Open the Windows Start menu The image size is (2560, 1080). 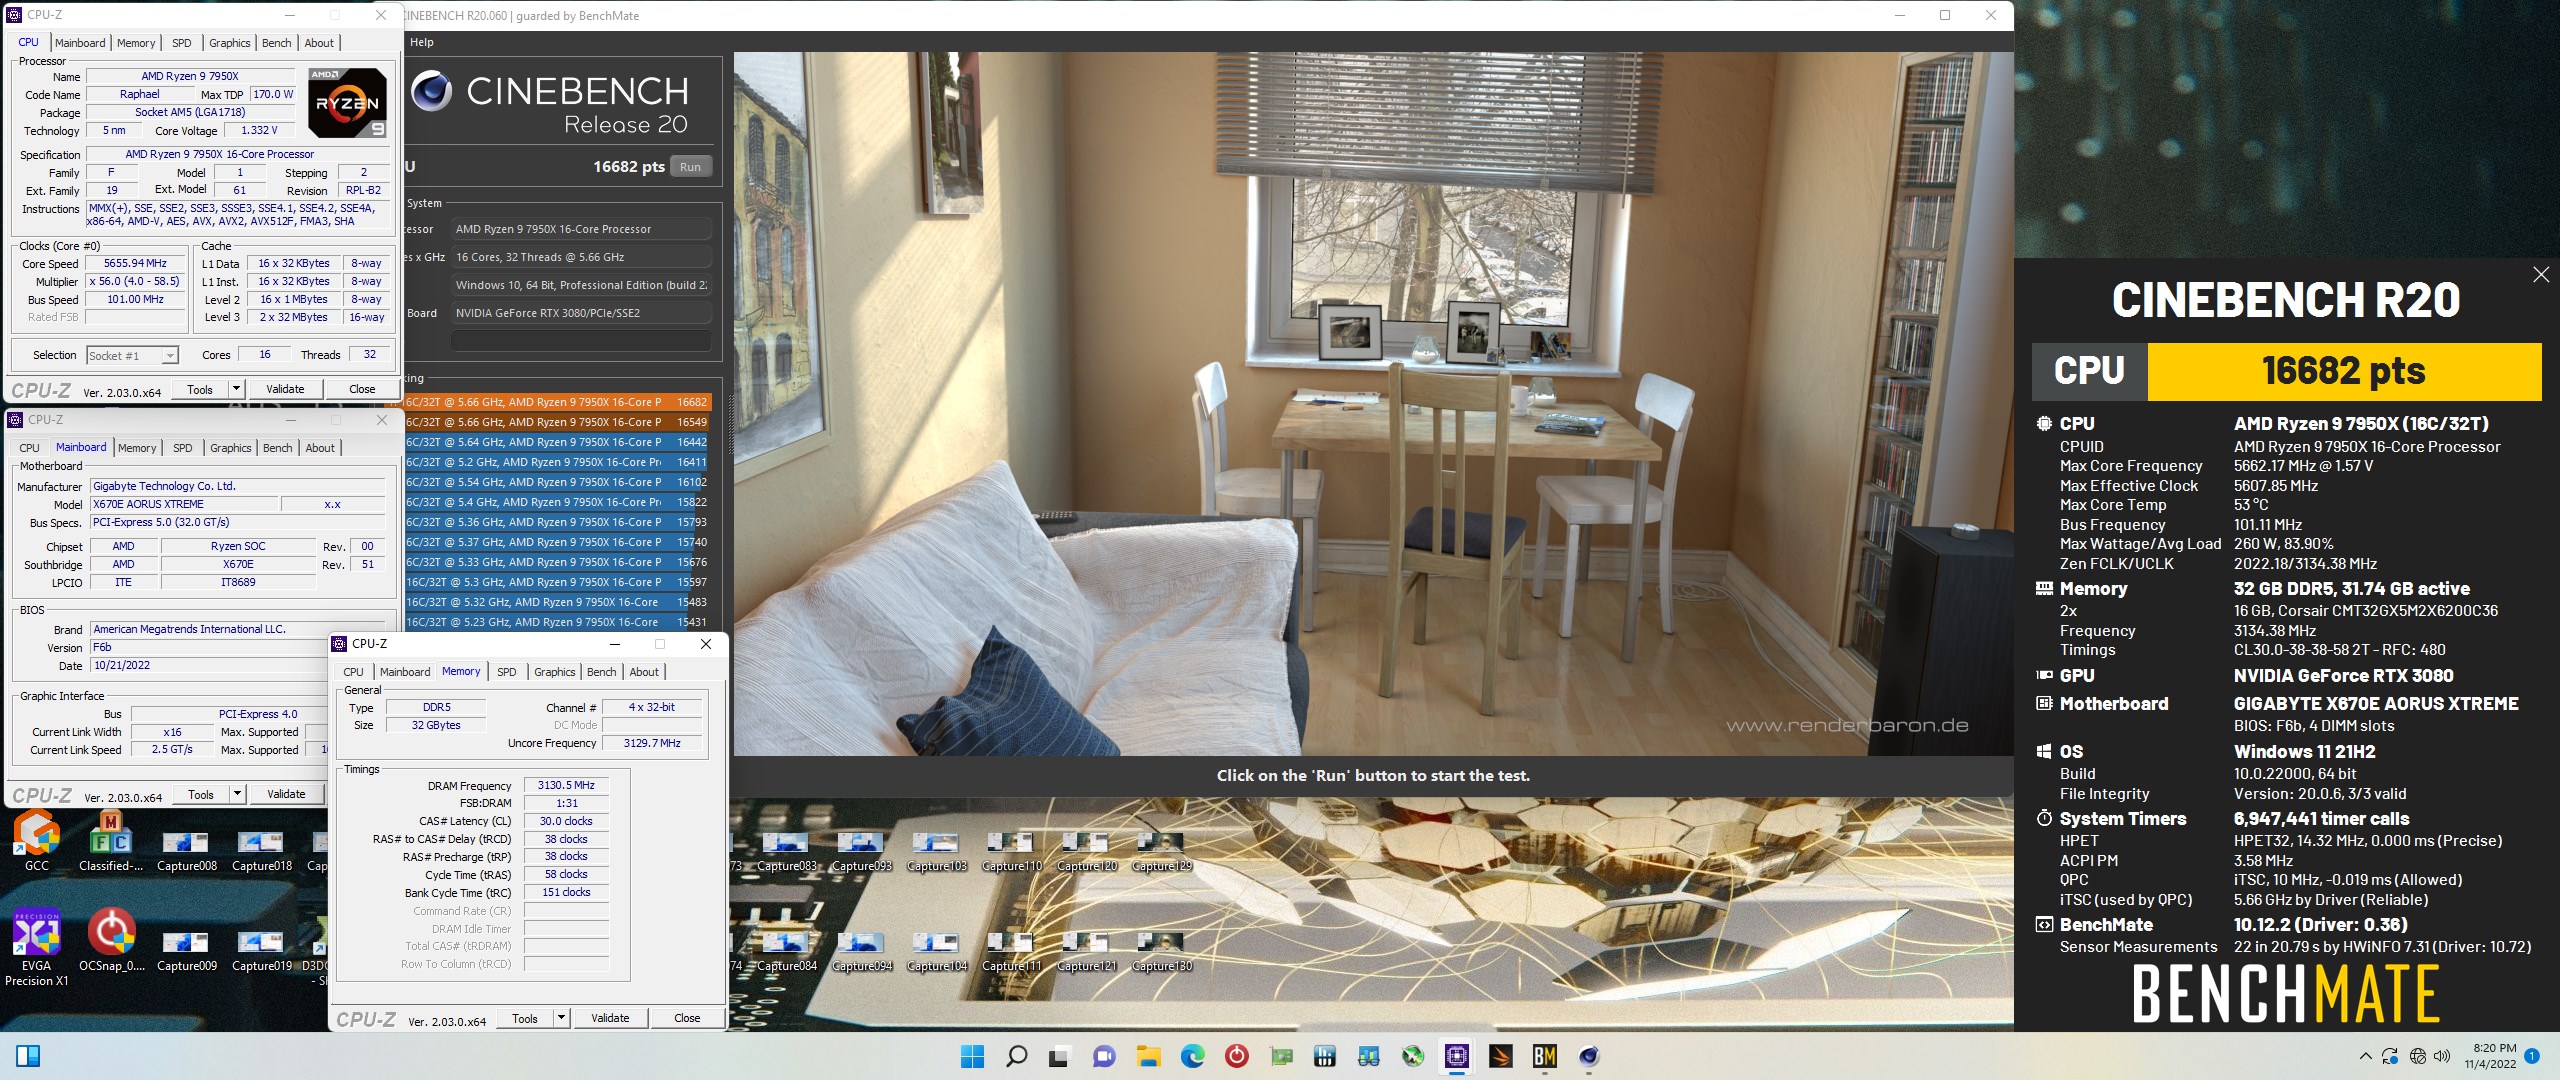tap(972, 1056)
